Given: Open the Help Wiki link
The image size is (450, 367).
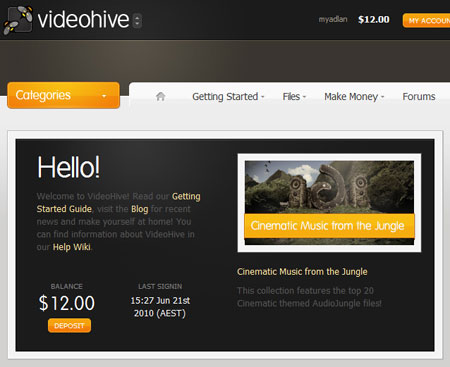Looking at the screenshot, I should pyautogui.click(x=72, y=247).
